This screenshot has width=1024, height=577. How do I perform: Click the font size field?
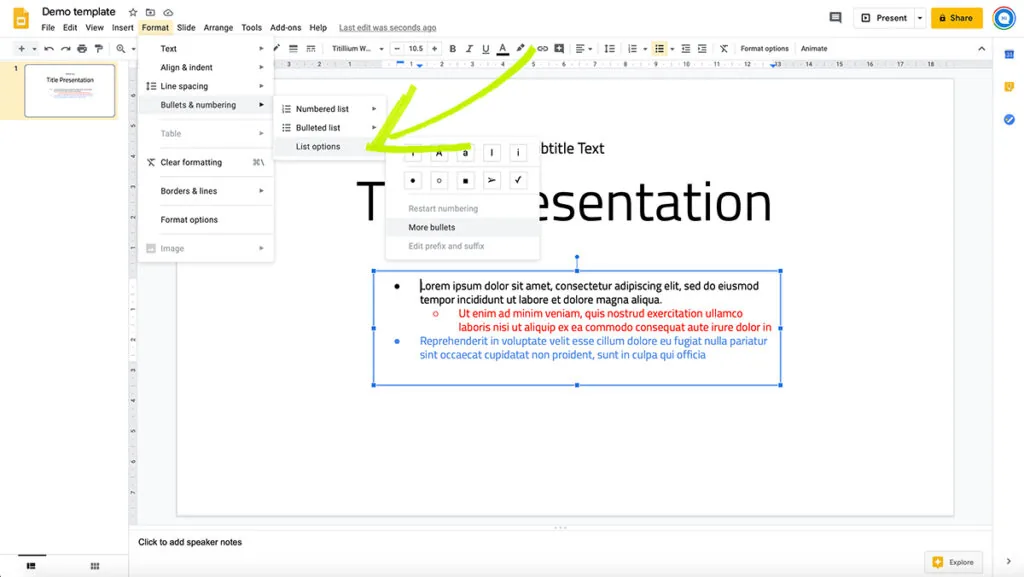(x=415, y=48)
